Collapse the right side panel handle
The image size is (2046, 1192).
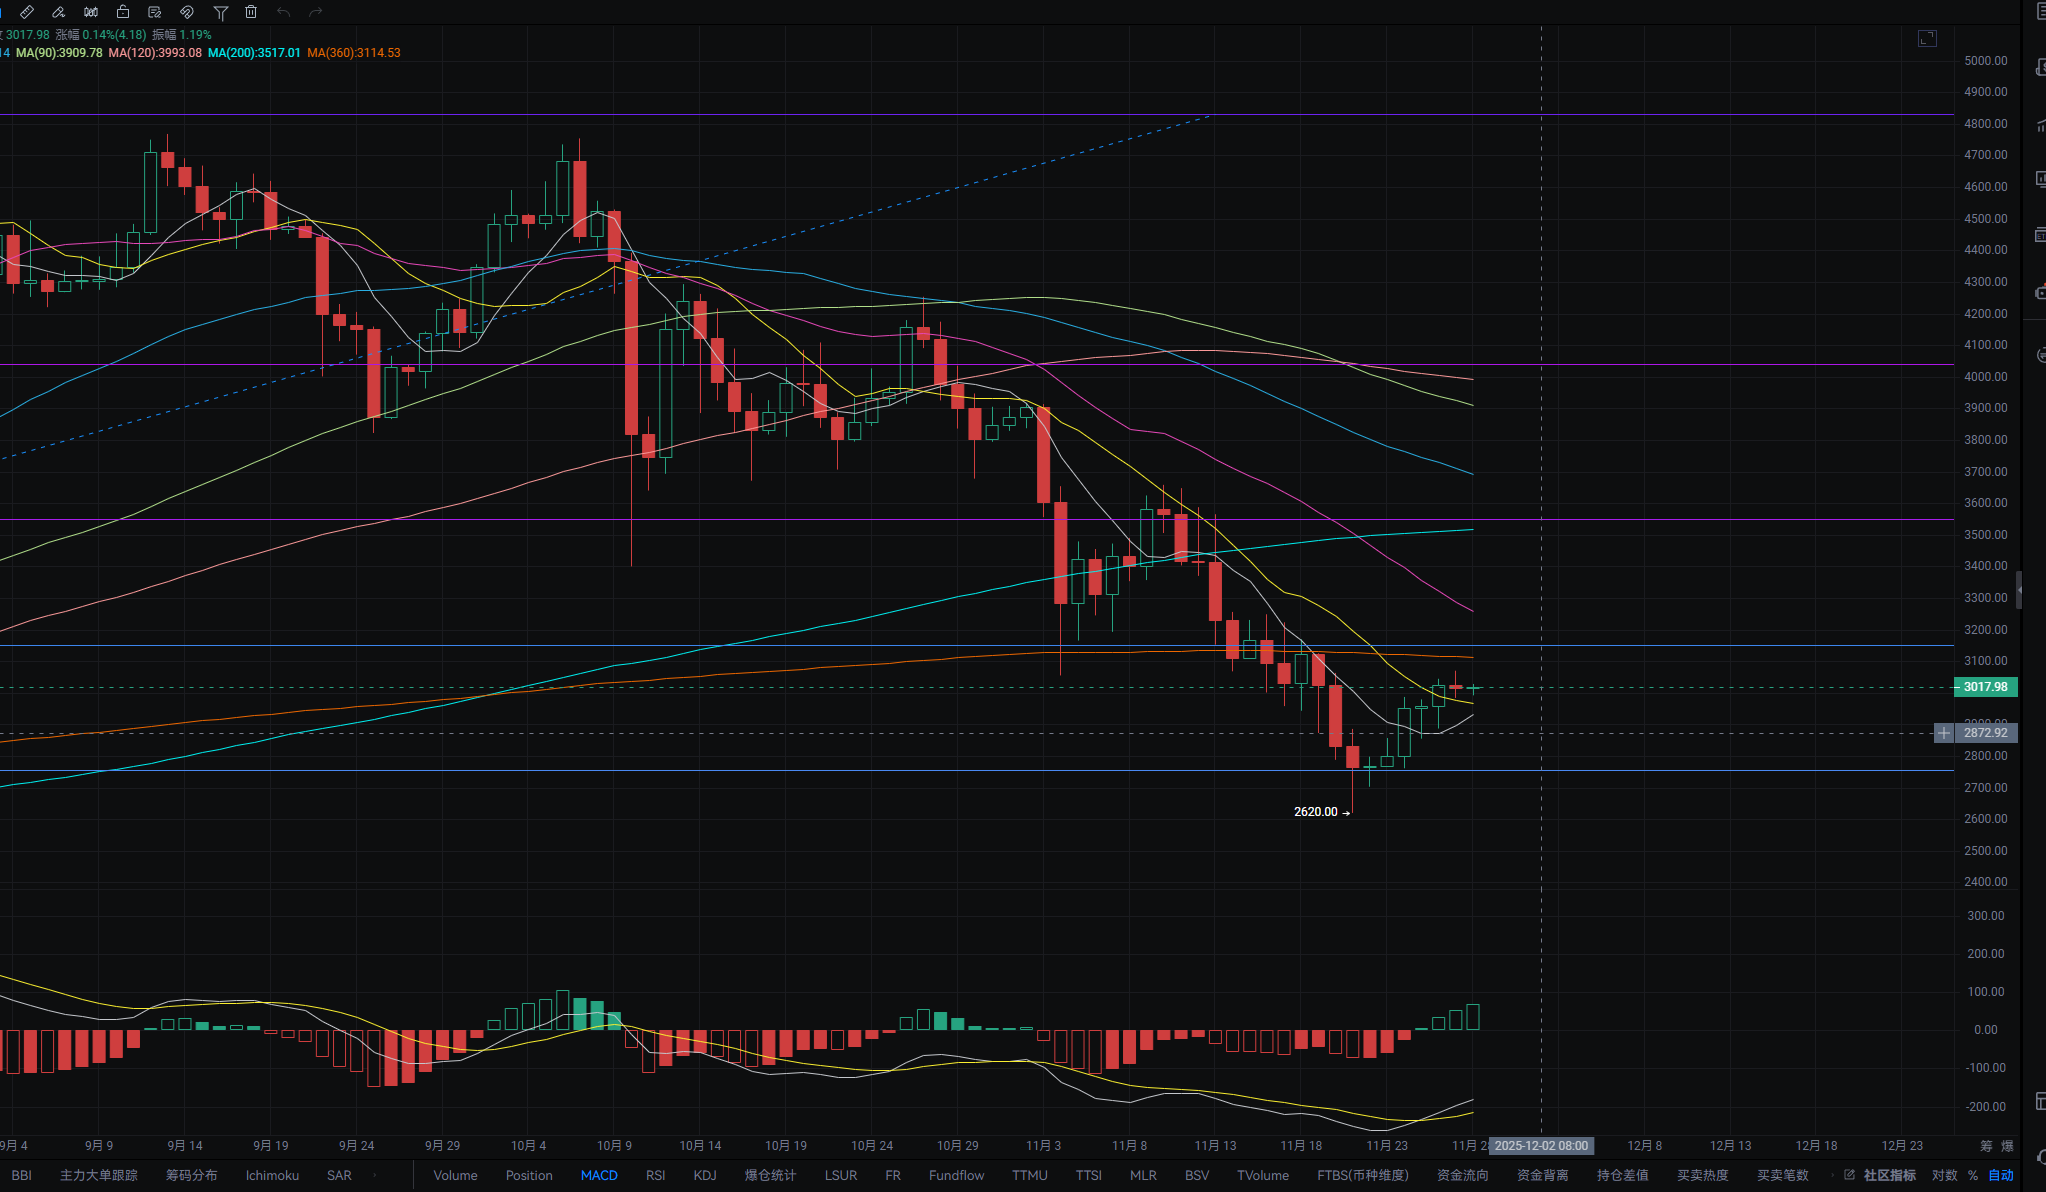[x=2019, y=590]
